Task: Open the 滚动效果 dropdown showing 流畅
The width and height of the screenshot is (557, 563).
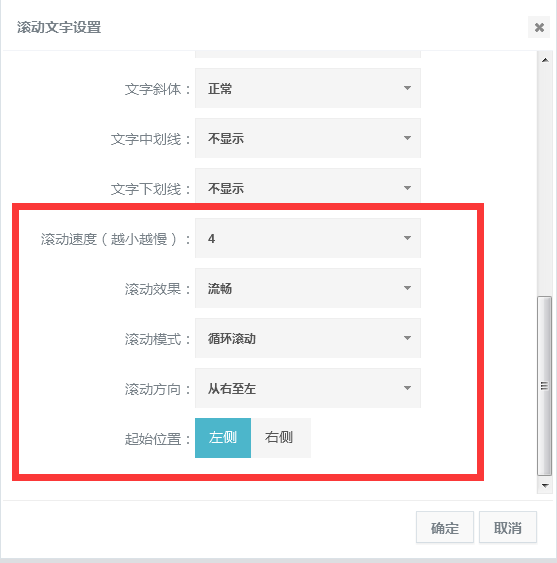Action: click(308, 288)
